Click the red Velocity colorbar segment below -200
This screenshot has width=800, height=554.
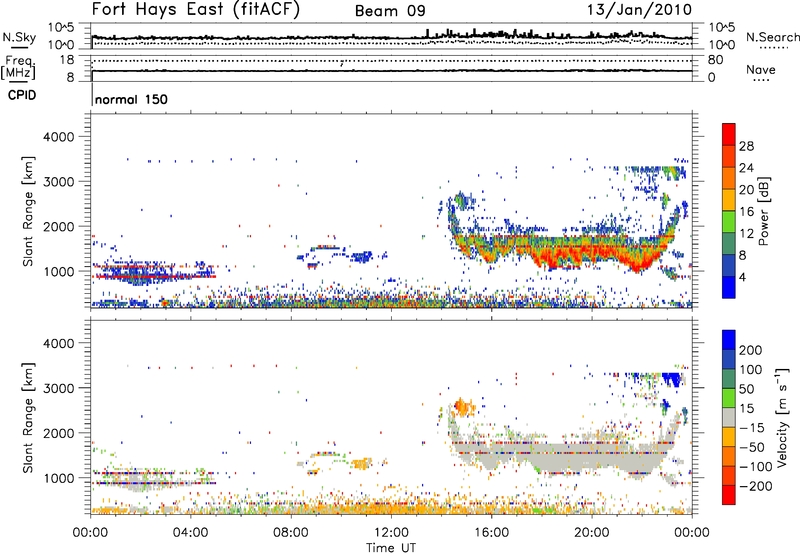[x=729, y=495]
